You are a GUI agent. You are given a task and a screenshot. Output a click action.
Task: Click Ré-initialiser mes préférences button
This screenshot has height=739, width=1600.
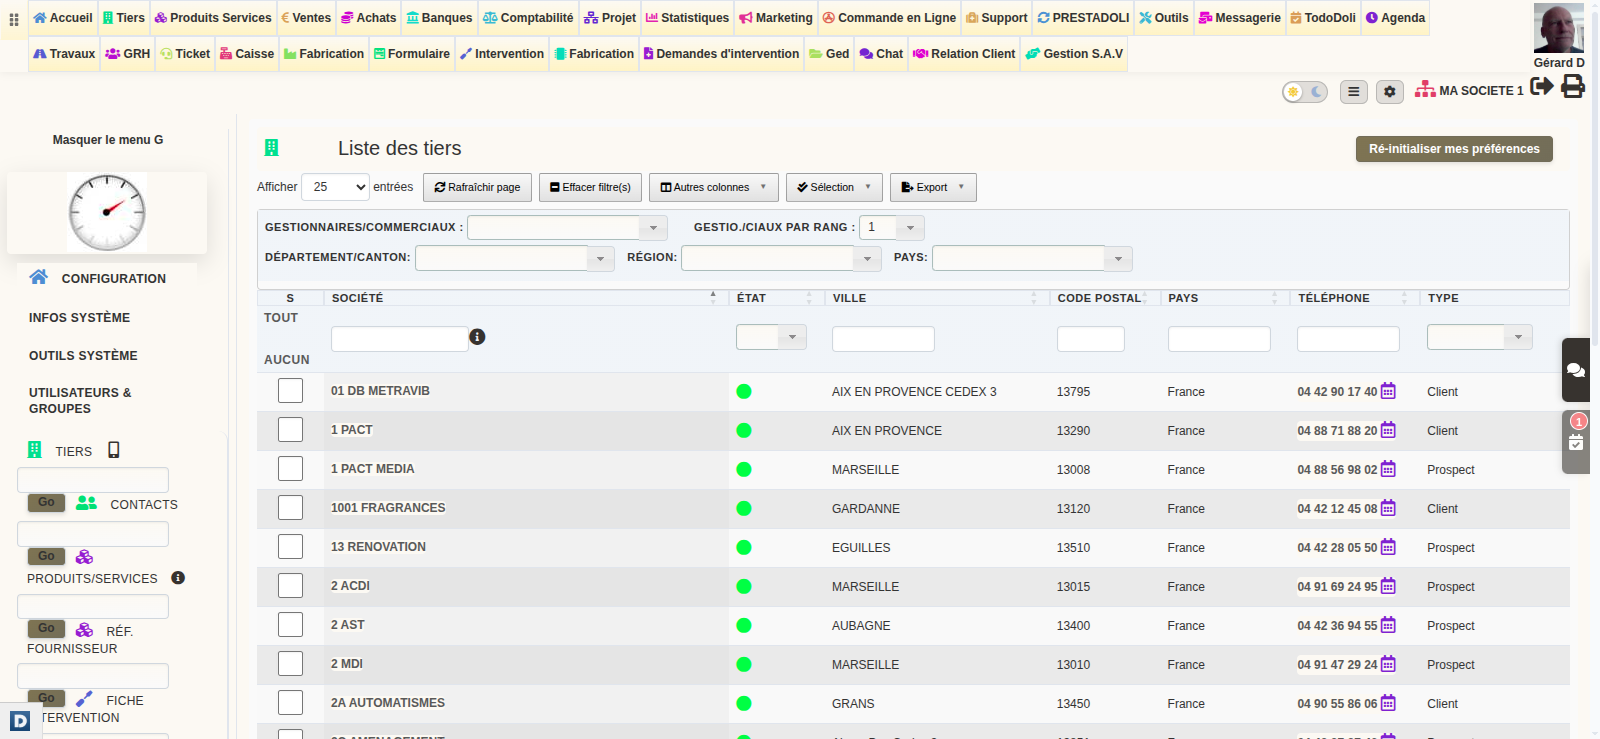1454,149
